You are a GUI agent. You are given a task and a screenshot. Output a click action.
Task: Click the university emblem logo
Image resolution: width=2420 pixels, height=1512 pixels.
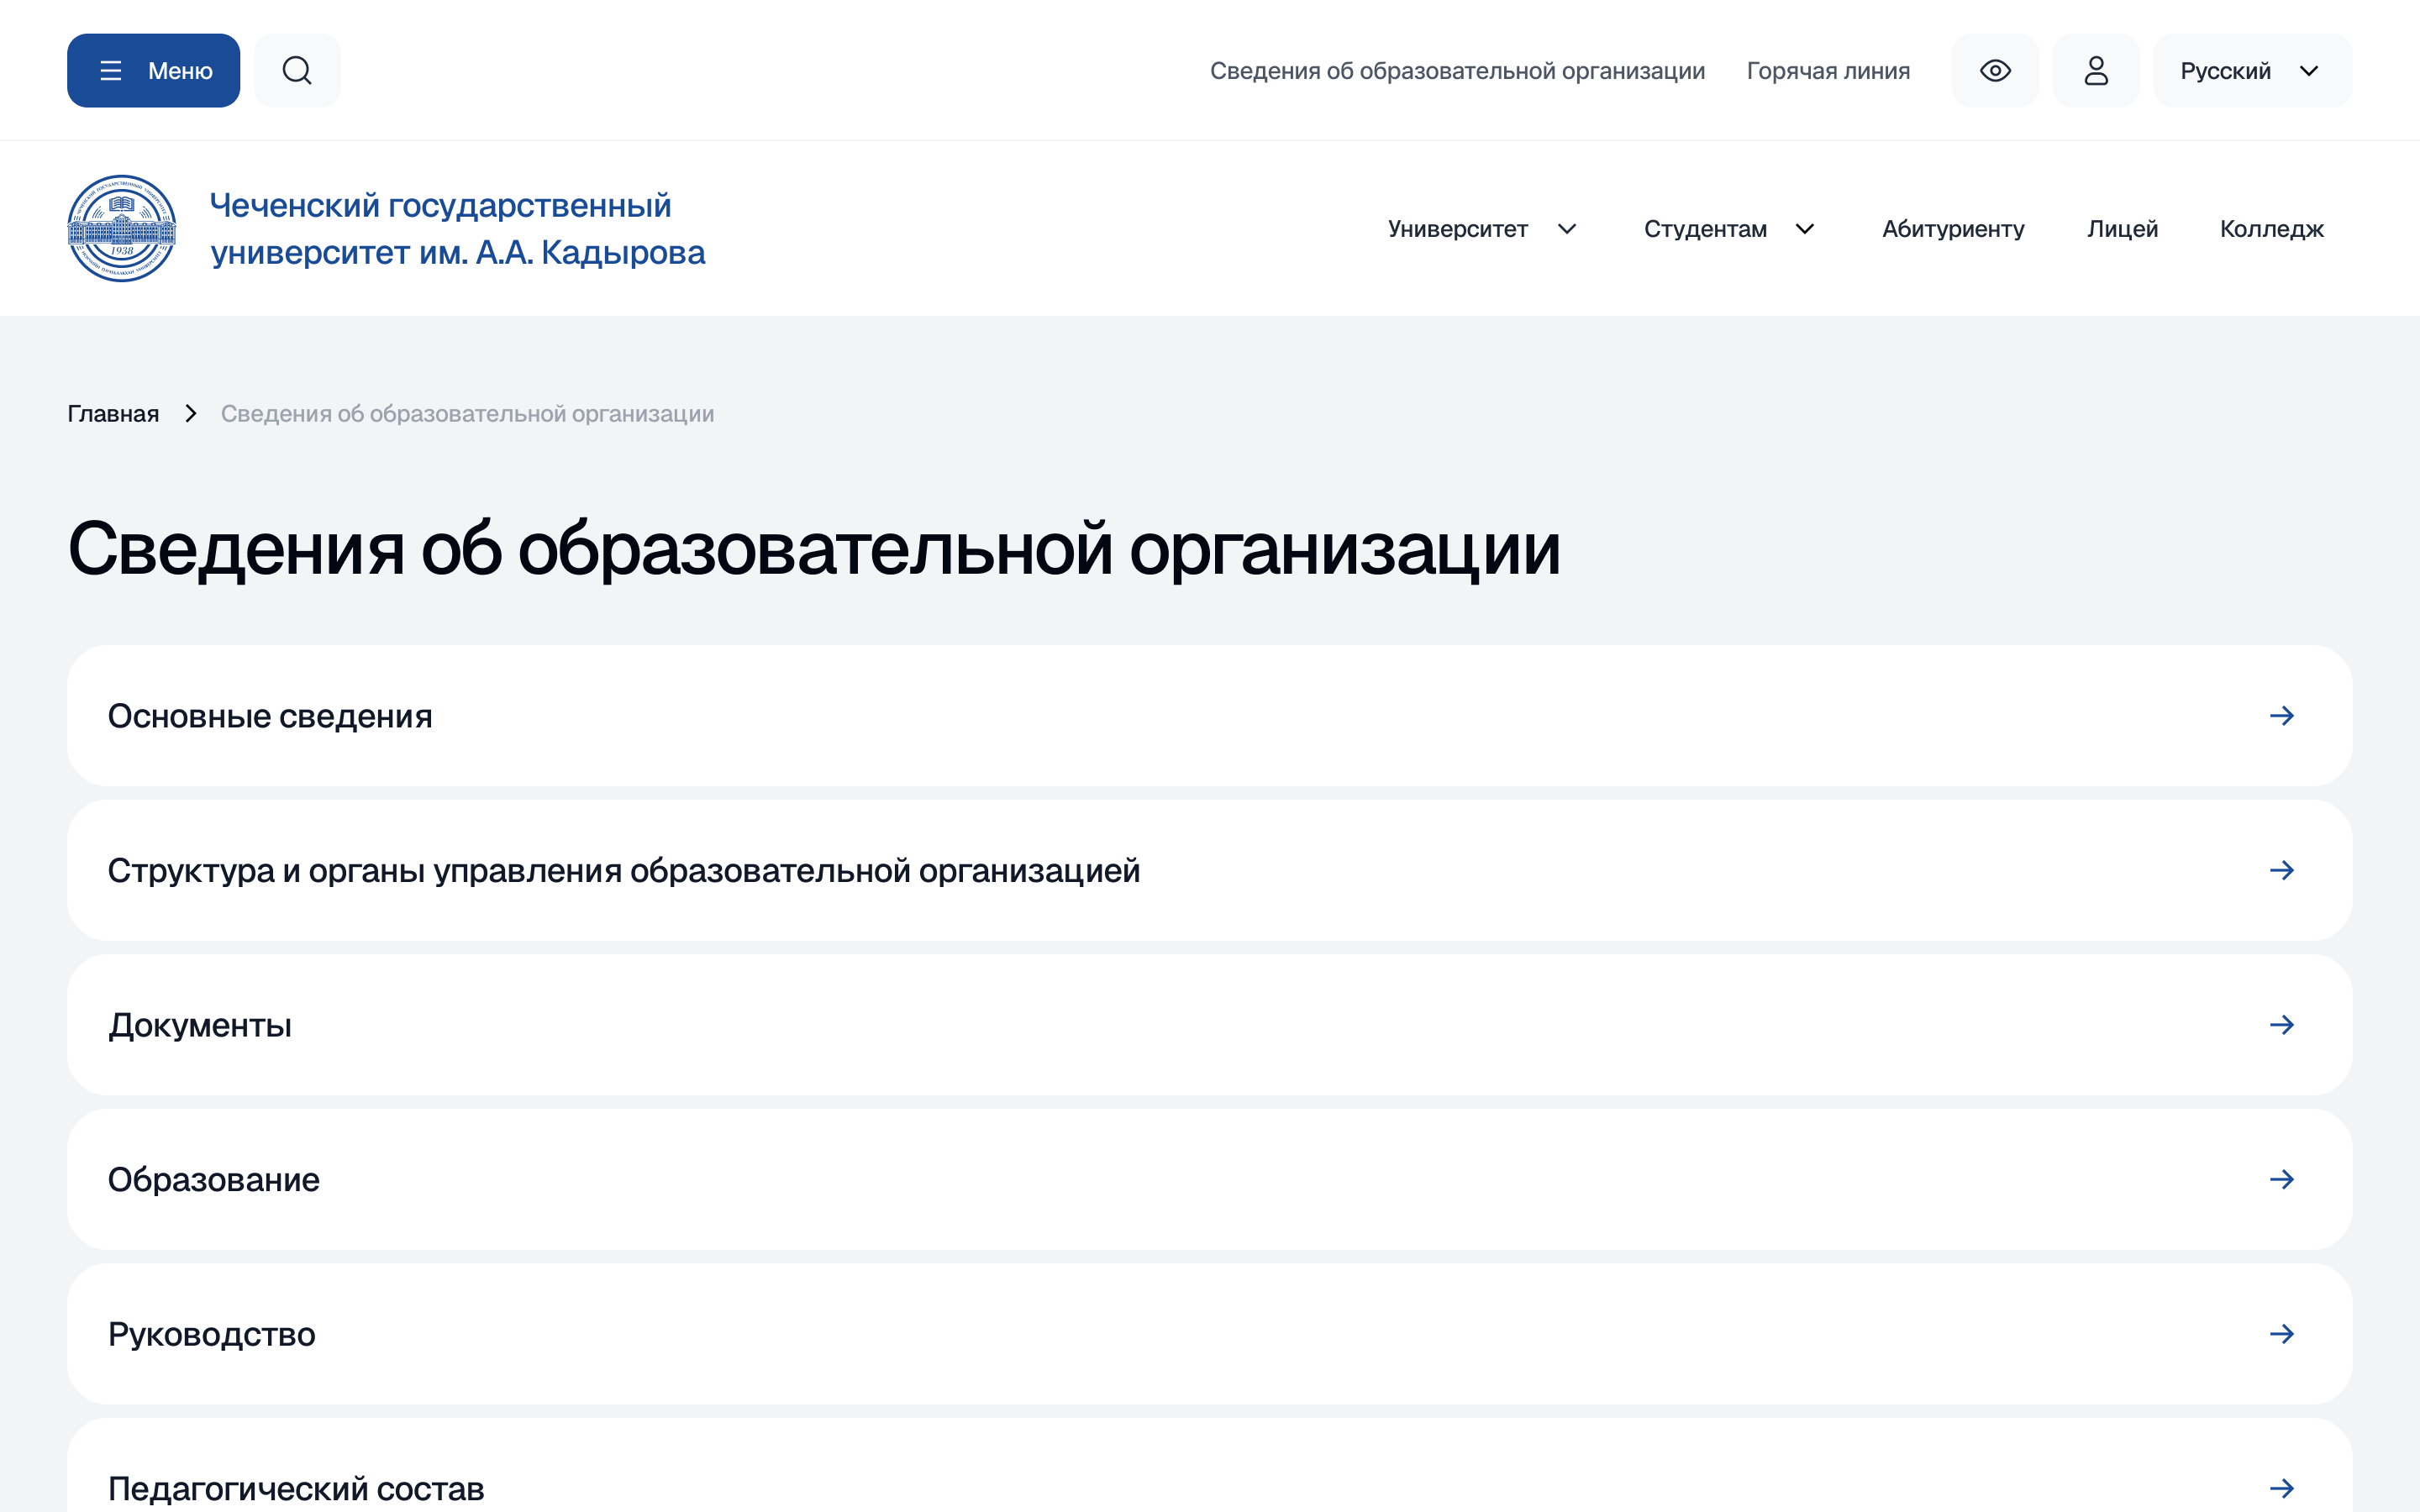[122, 228]
